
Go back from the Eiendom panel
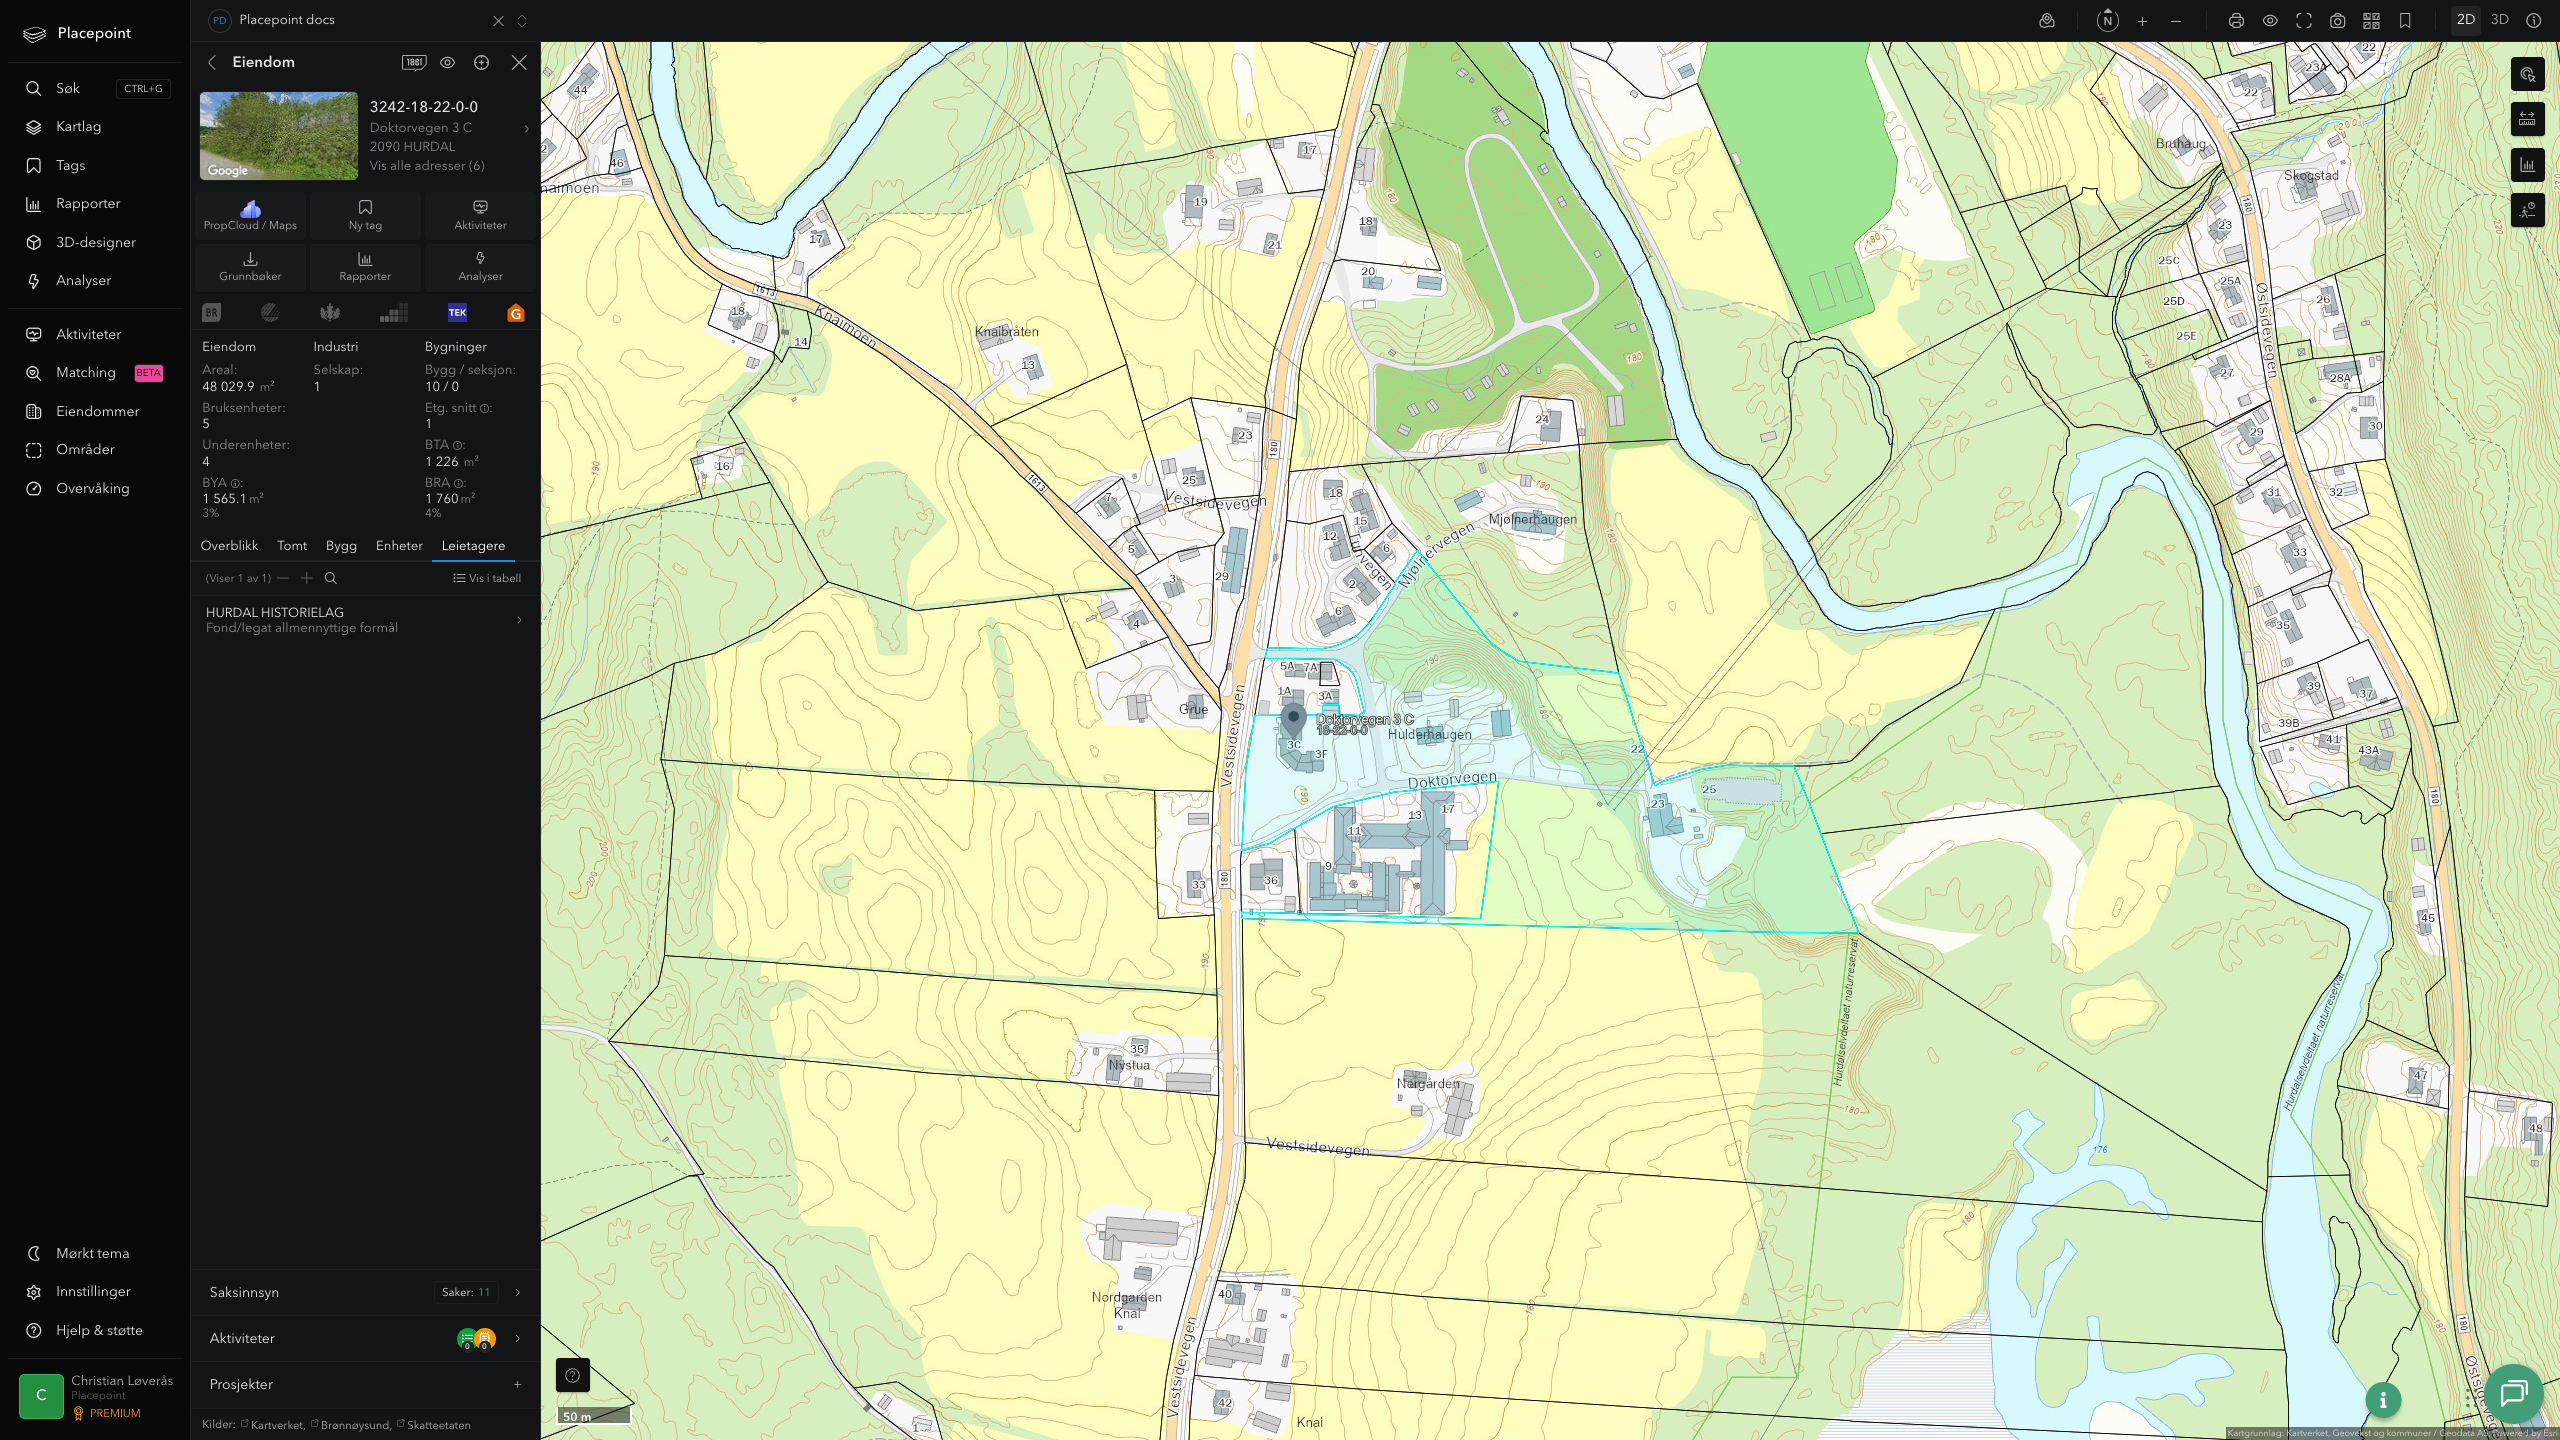point(212,62)
